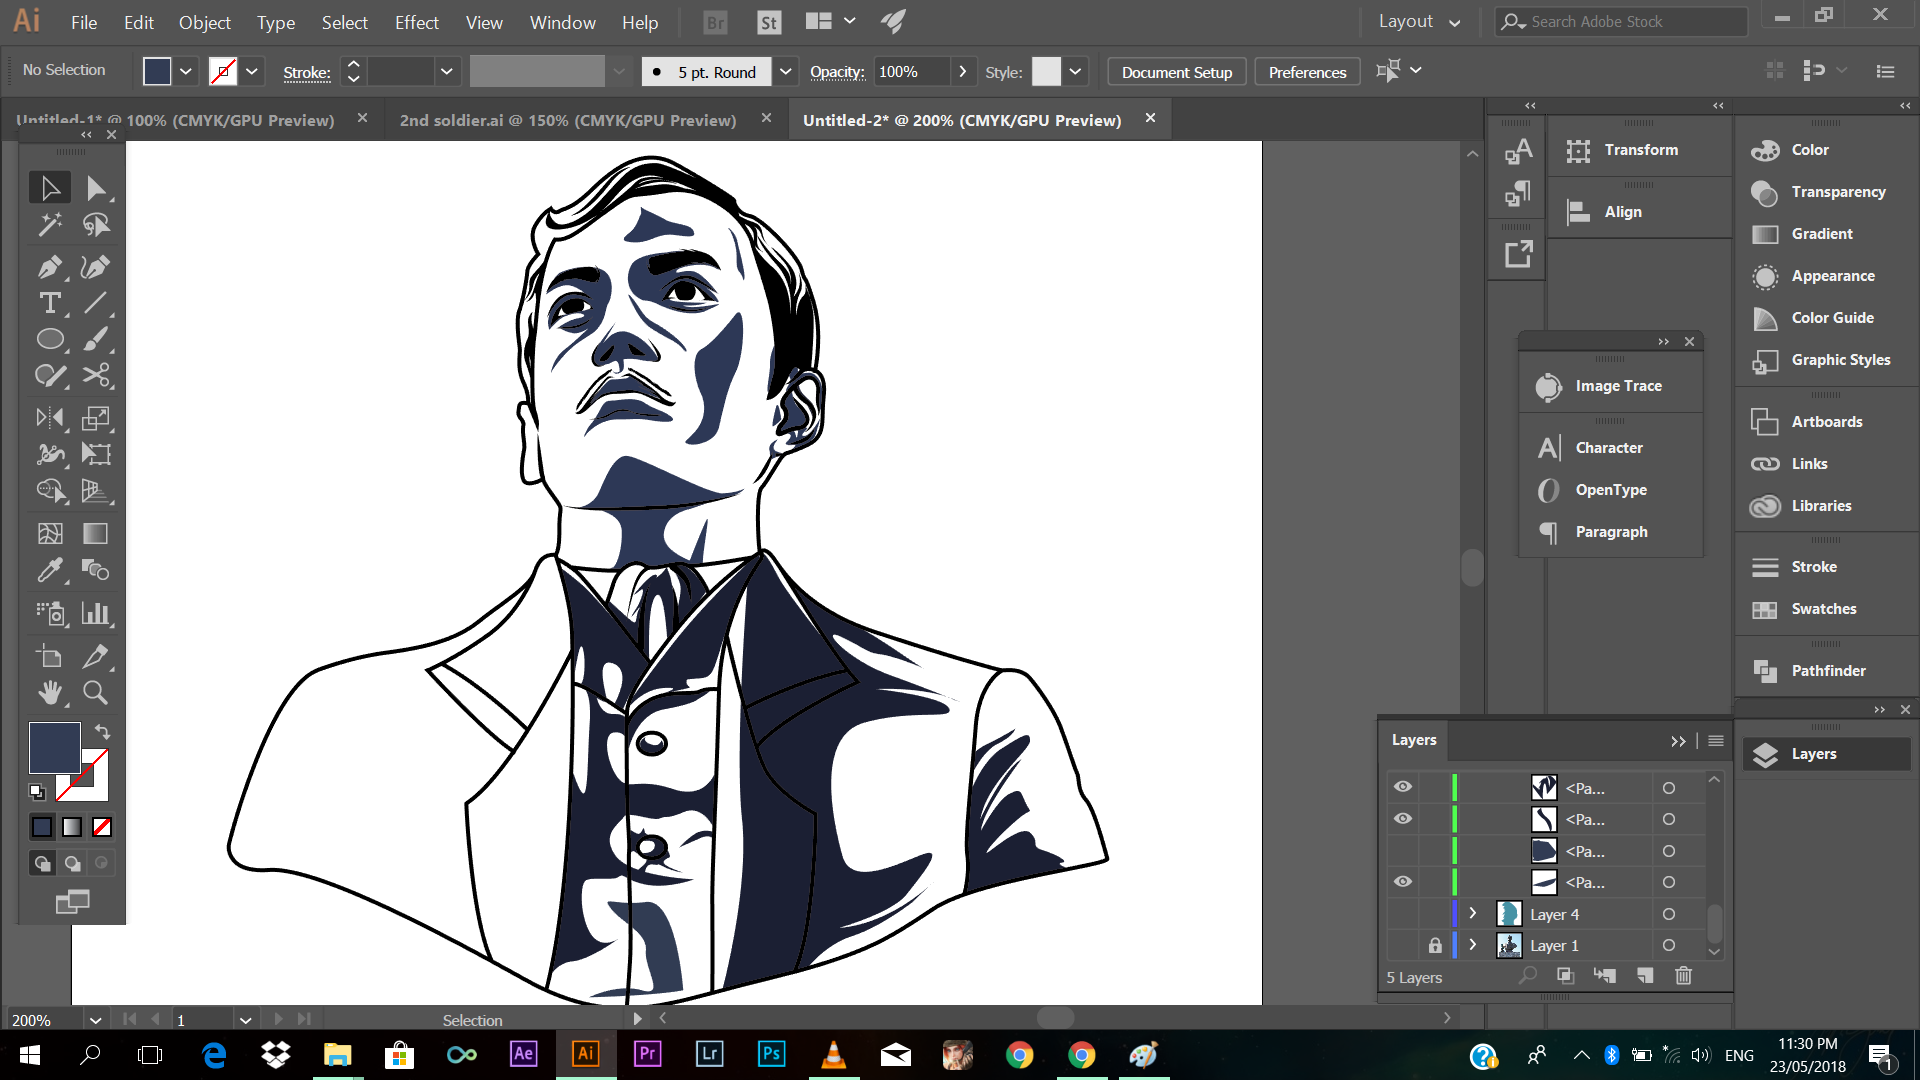Select the Curvature tool

coord(96,267)
